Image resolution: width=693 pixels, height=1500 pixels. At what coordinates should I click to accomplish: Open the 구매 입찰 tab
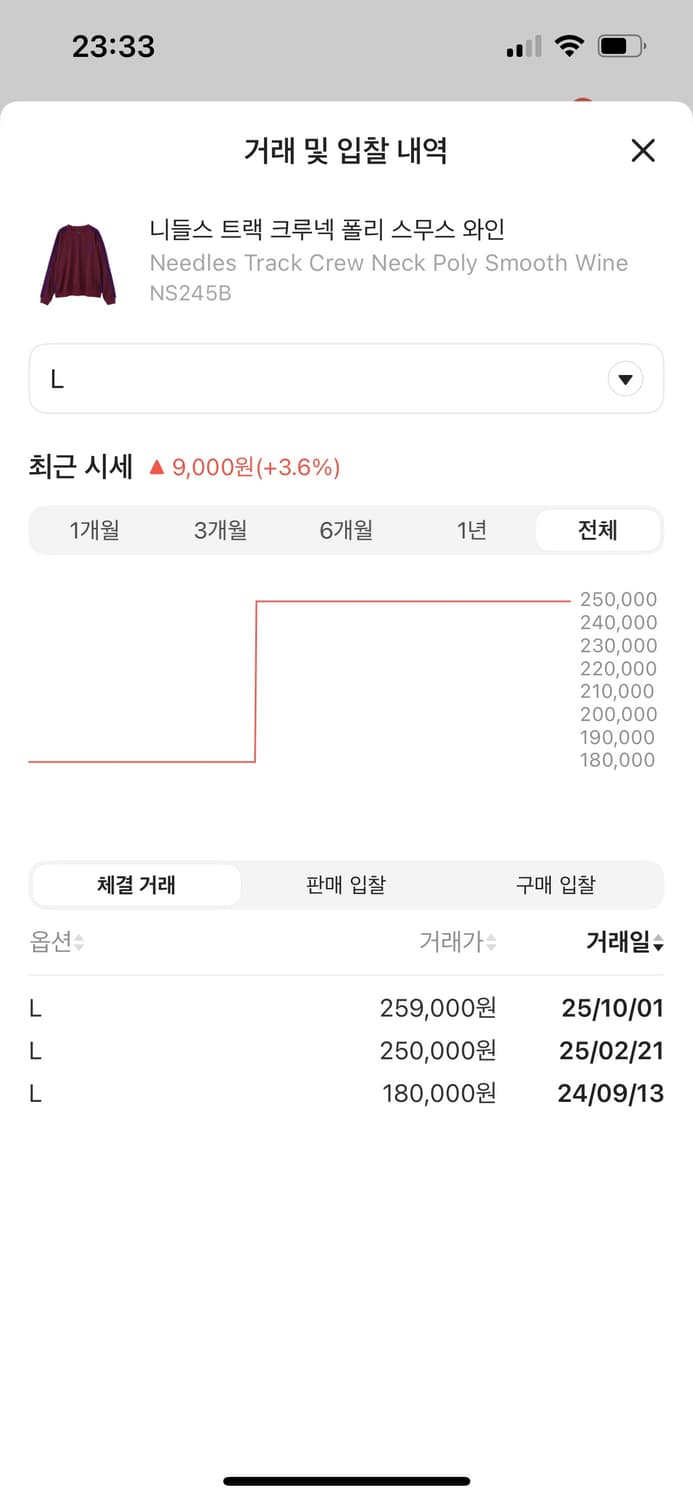coord(557,885)
